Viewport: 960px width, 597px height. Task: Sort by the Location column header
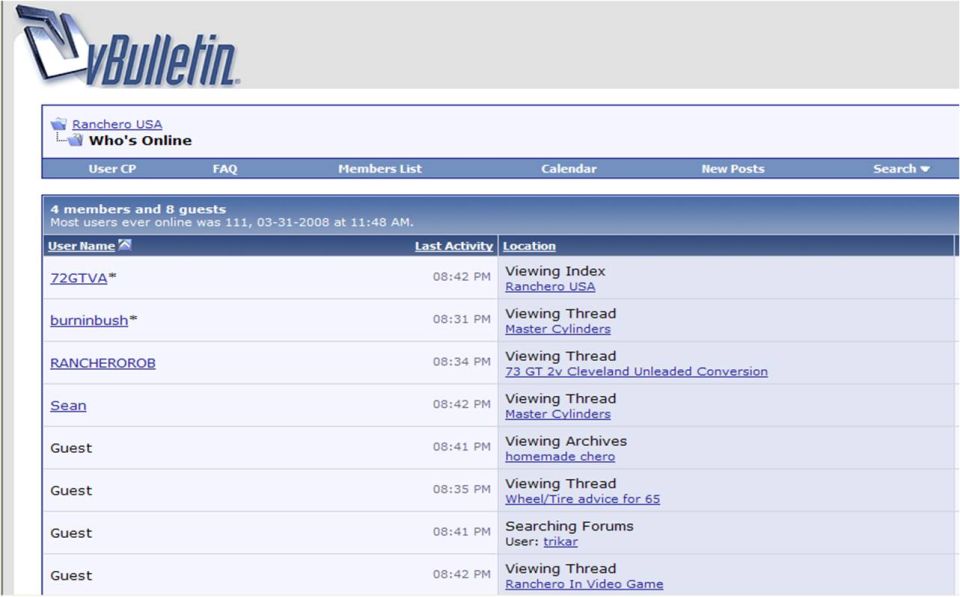[529, 246]
